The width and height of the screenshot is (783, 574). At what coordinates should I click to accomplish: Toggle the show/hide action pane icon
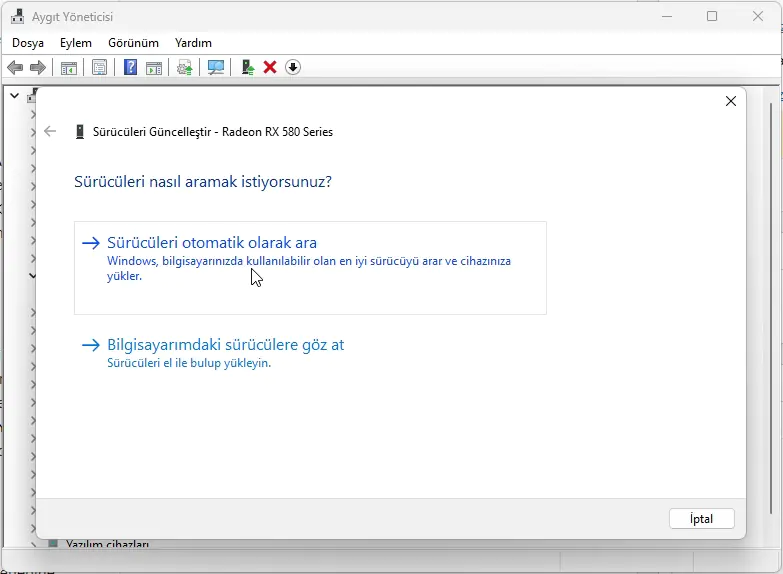click(154, 67)
